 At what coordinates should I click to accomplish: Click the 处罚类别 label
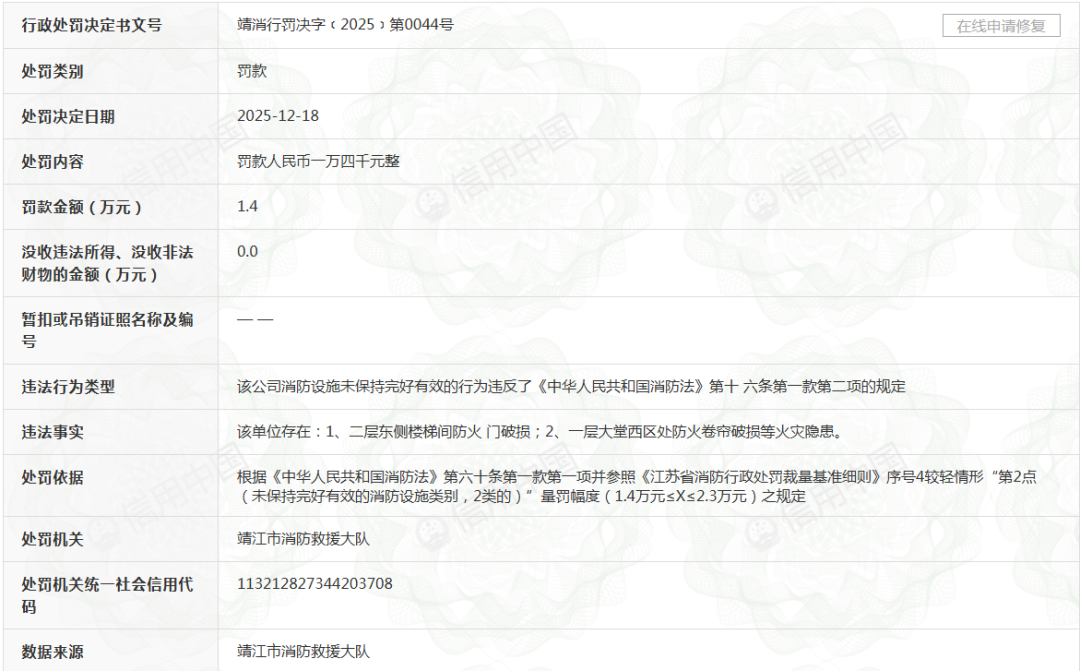point(52,71)
